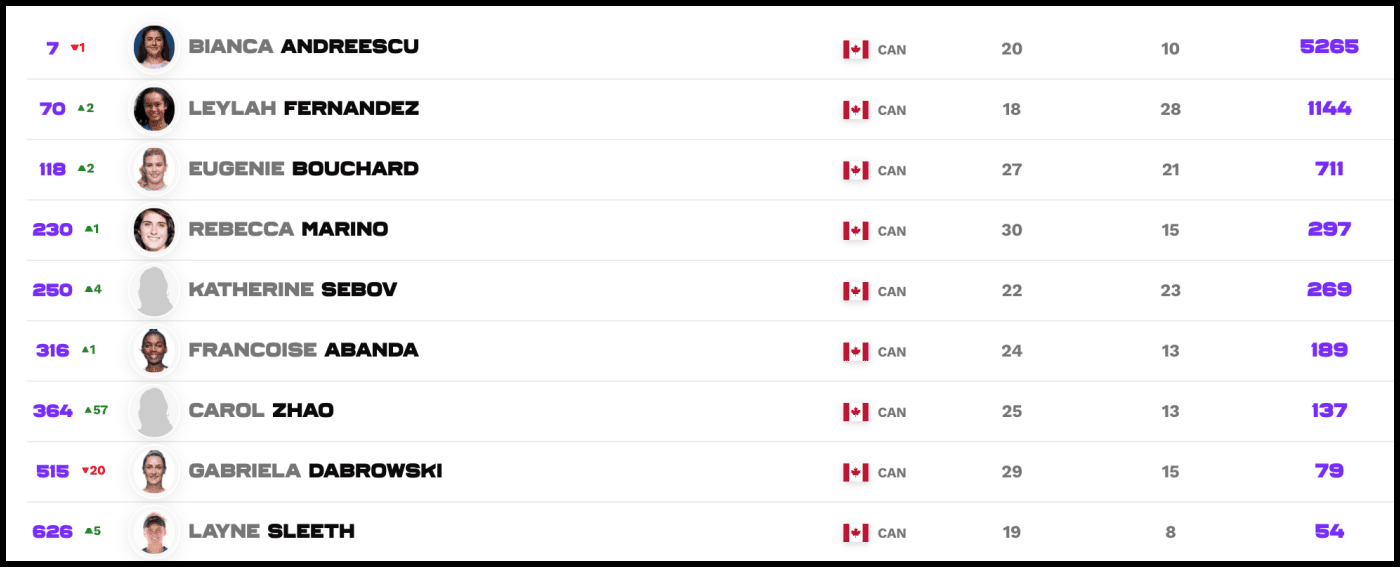Viewport: 1400px width, 567px height.
Task: Click Leylah Fernandez's avatar photo
Action: click(154, 108)
